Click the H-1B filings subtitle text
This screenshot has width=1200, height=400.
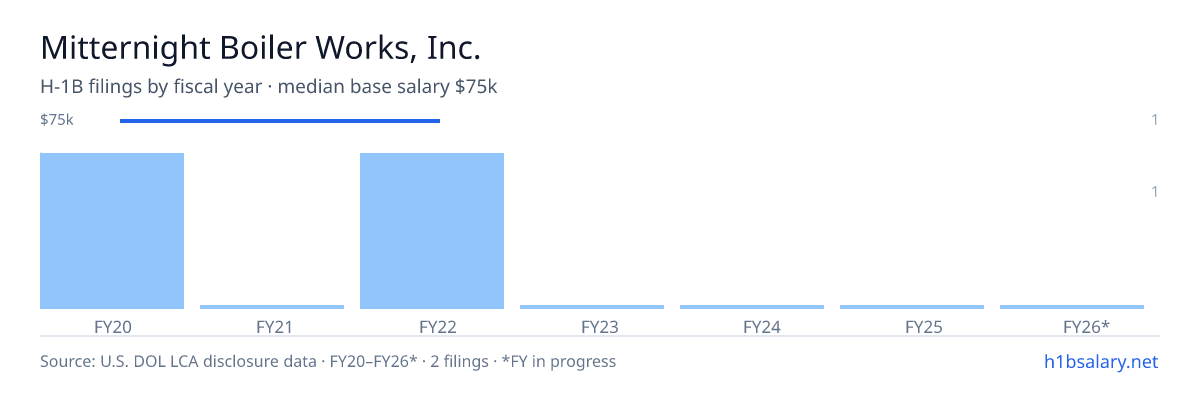coord(269,86)
